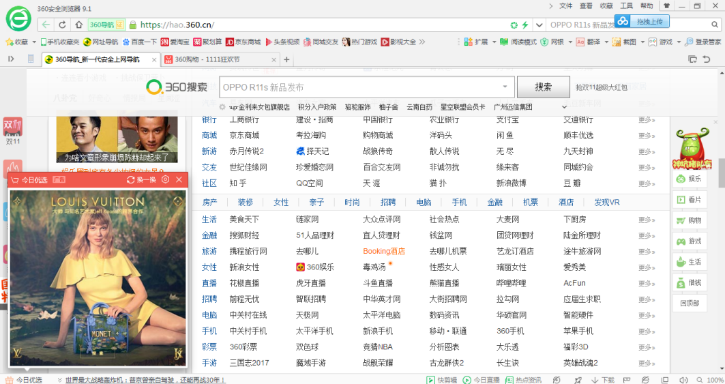Click the 下载 download icon in status bar

[603, 380]
